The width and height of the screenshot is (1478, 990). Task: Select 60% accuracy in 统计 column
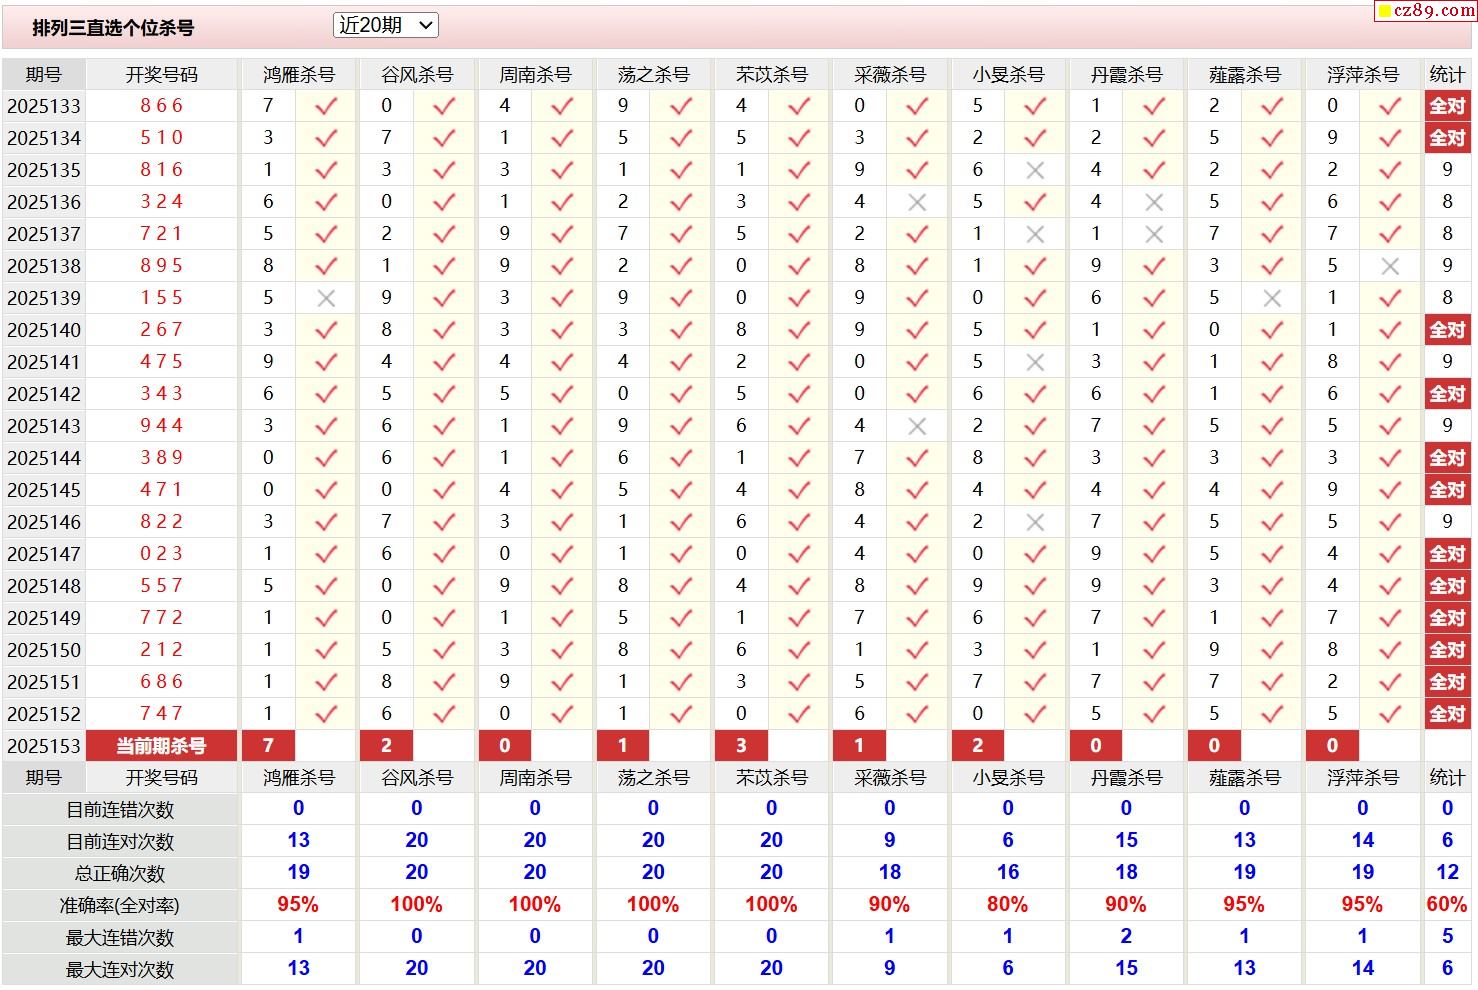pyautogui.click(x=1447, y=905)
